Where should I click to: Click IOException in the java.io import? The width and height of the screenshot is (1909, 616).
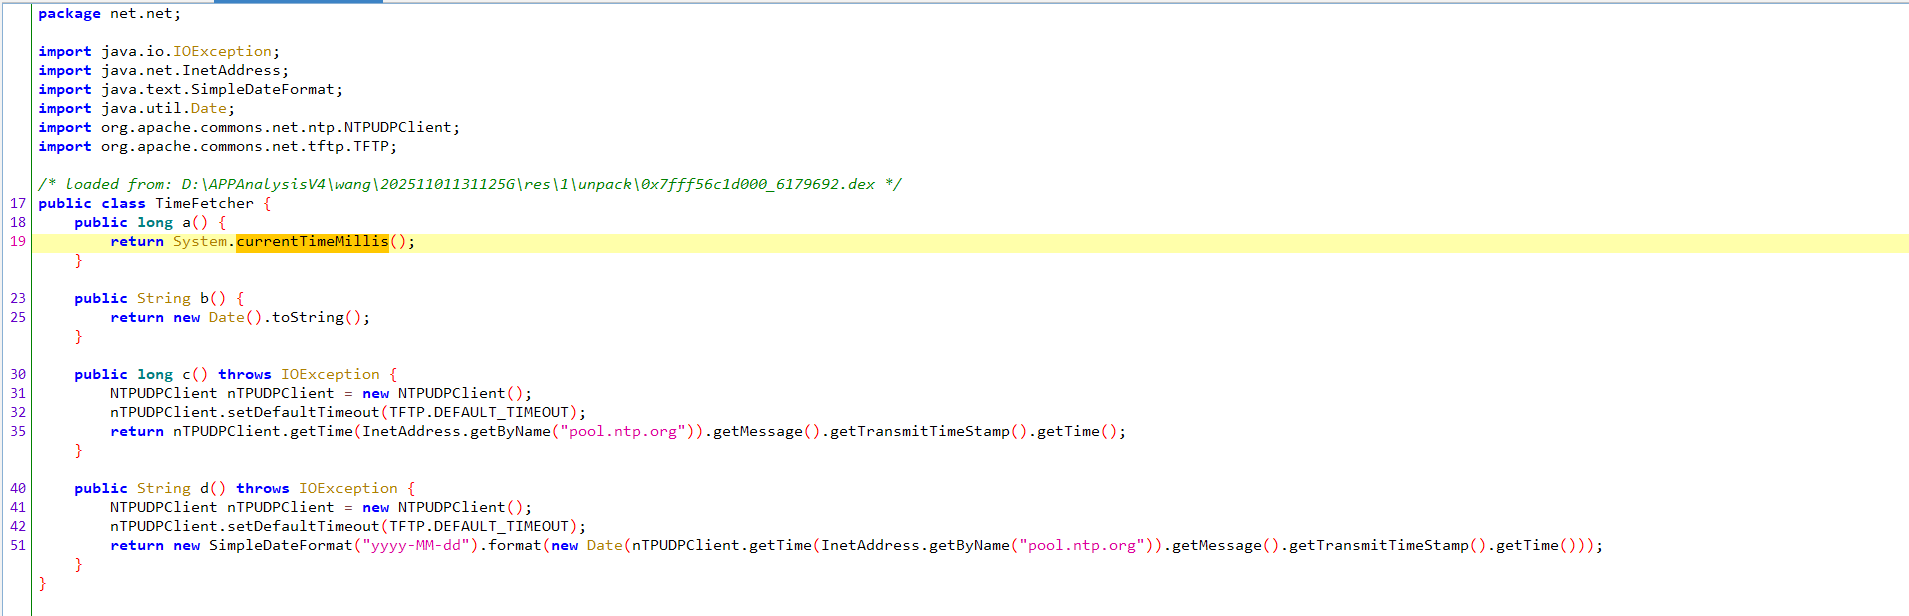(x=222, y=52)
